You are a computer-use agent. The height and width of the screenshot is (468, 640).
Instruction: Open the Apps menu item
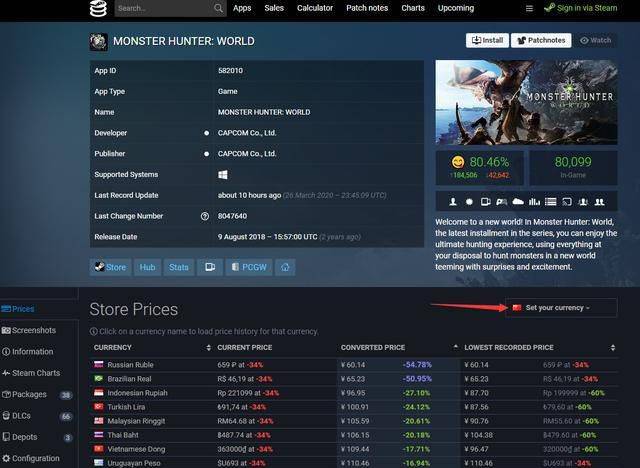[242, 8]
